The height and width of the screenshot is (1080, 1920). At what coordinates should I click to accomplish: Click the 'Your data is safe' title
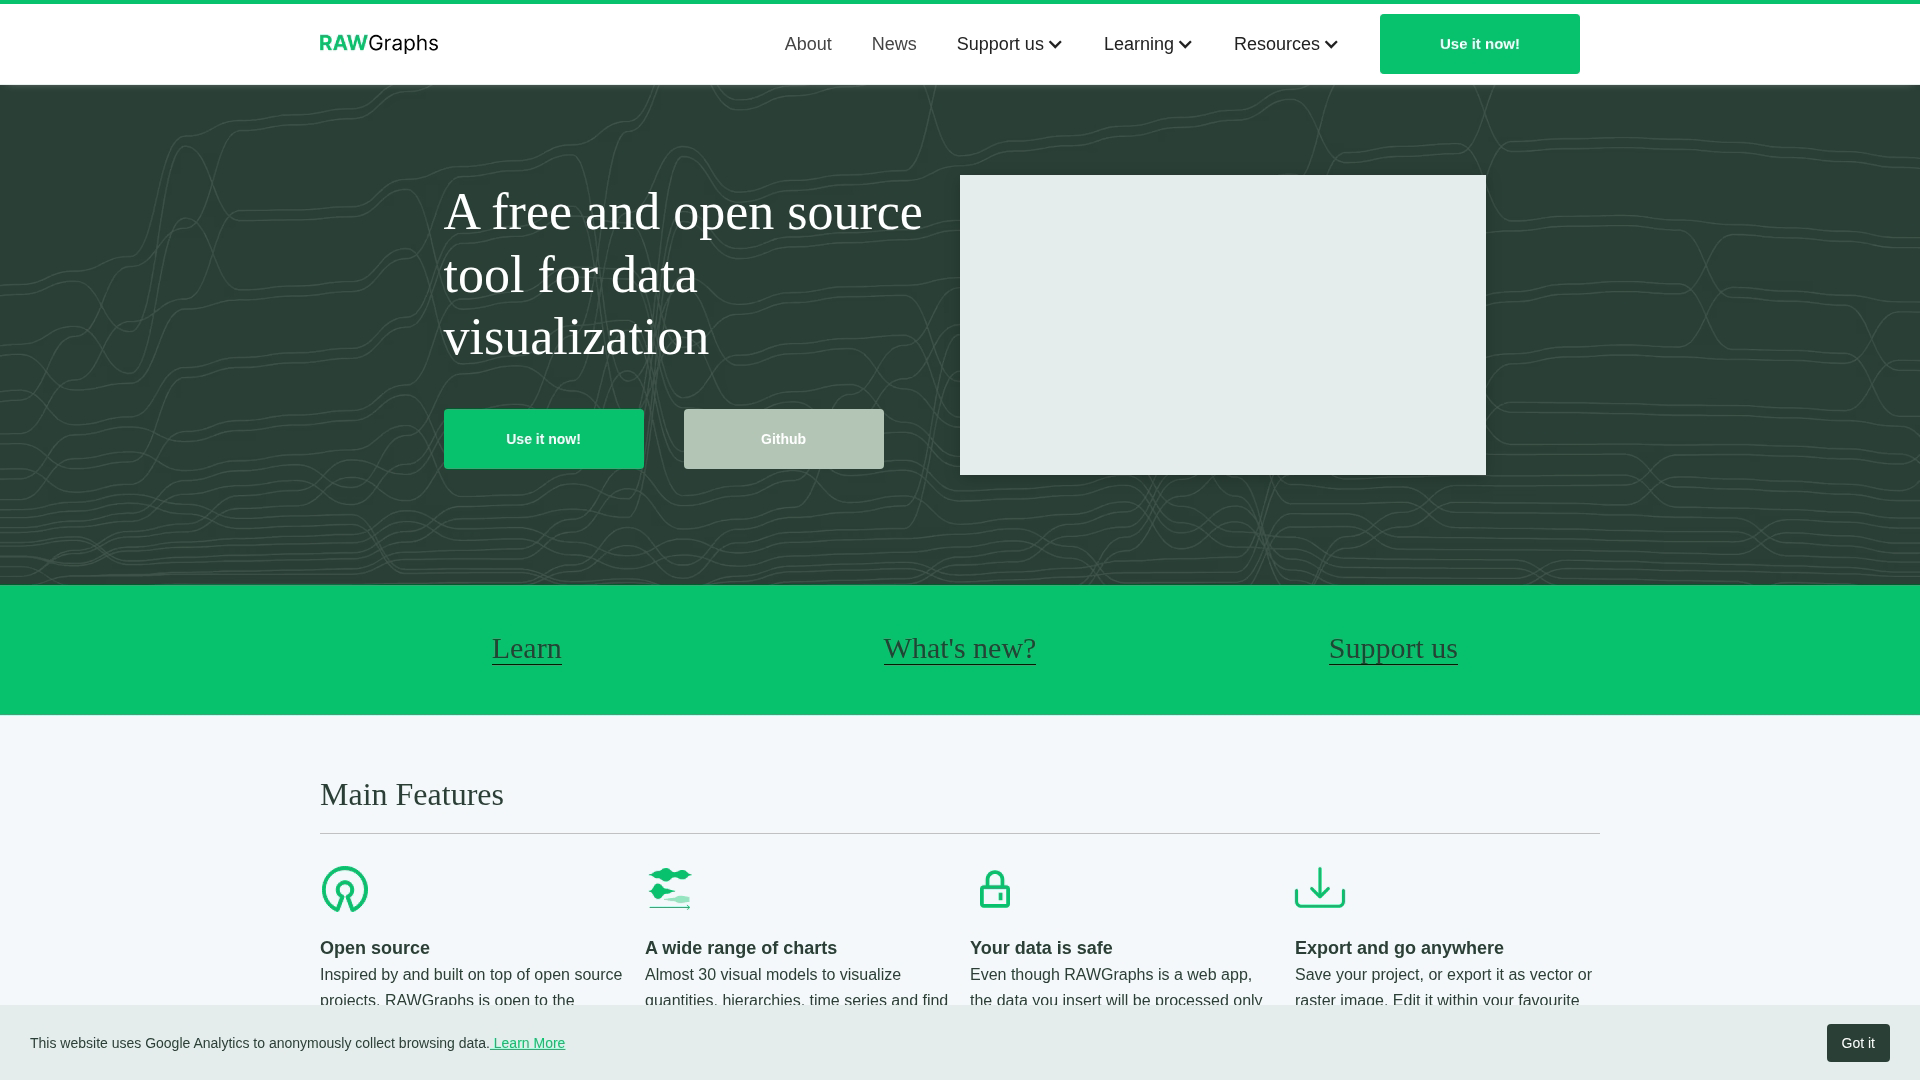(x=1041, y=948)
